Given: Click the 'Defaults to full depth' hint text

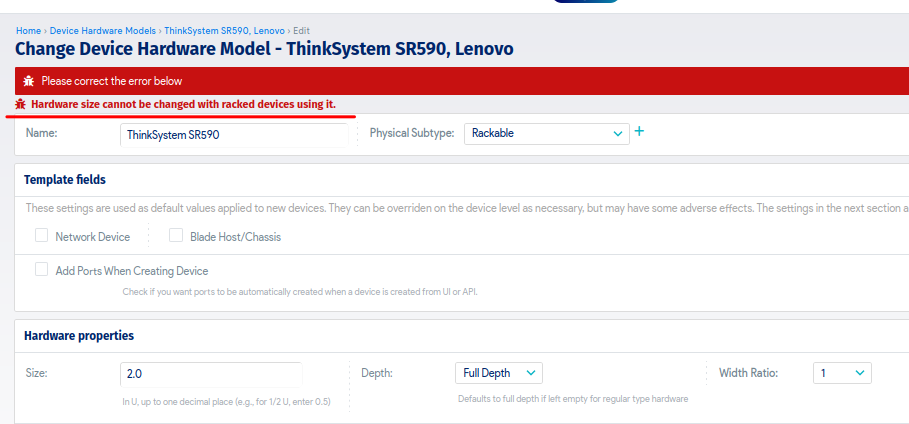Looking at the screenshot, I should click(x=573, y=399).
